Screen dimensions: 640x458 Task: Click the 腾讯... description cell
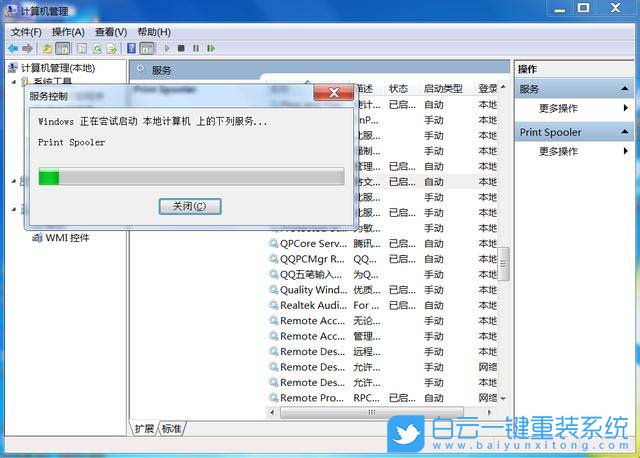click(x=367, y=244)
